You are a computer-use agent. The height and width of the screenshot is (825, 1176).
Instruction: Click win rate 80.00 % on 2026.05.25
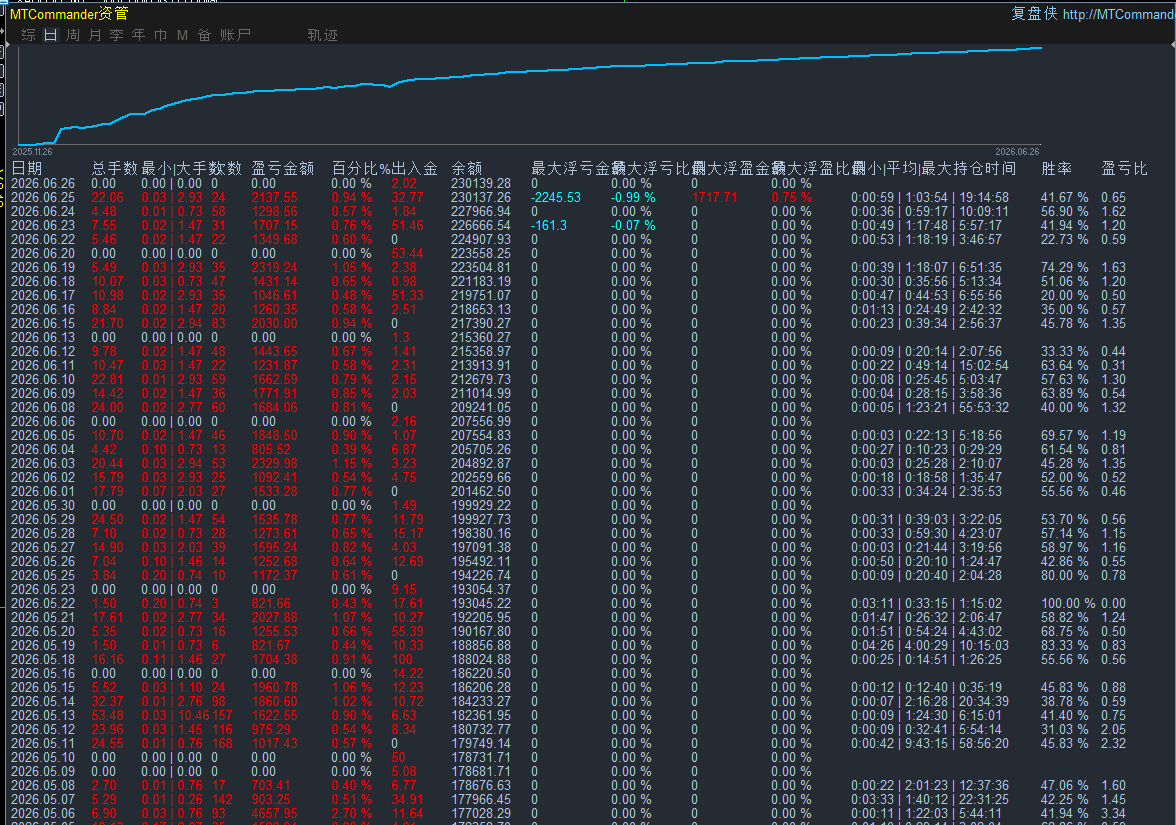pyautogui.click(x=1064, y=576)
